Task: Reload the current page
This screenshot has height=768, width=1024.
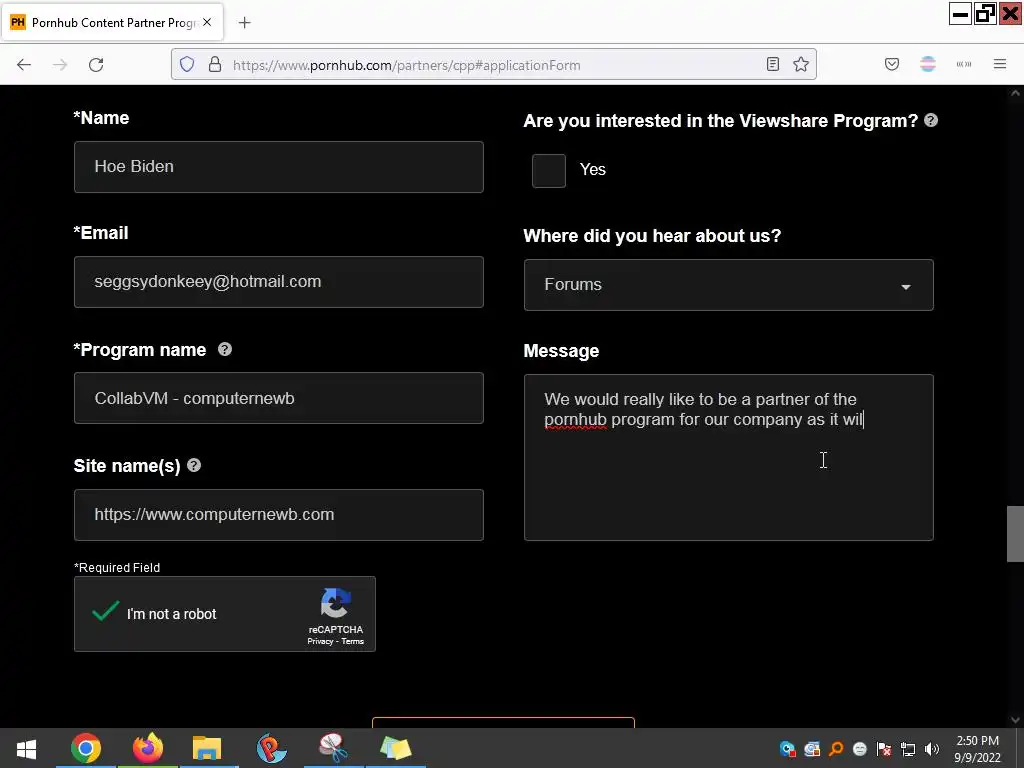Action: coord(96,65)
